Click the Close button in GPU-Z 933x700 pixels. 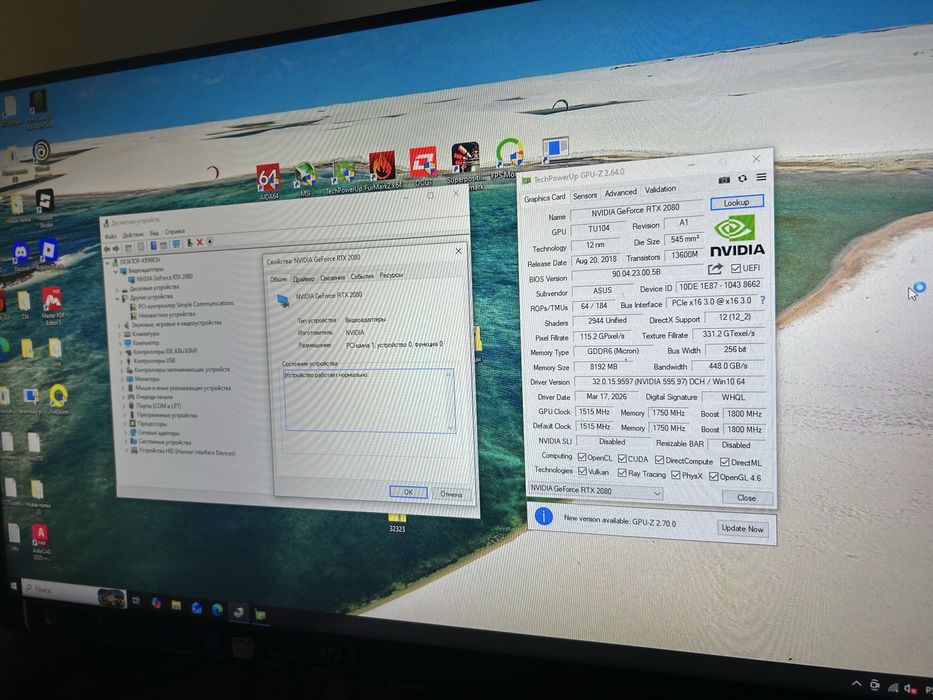point(747,498)
